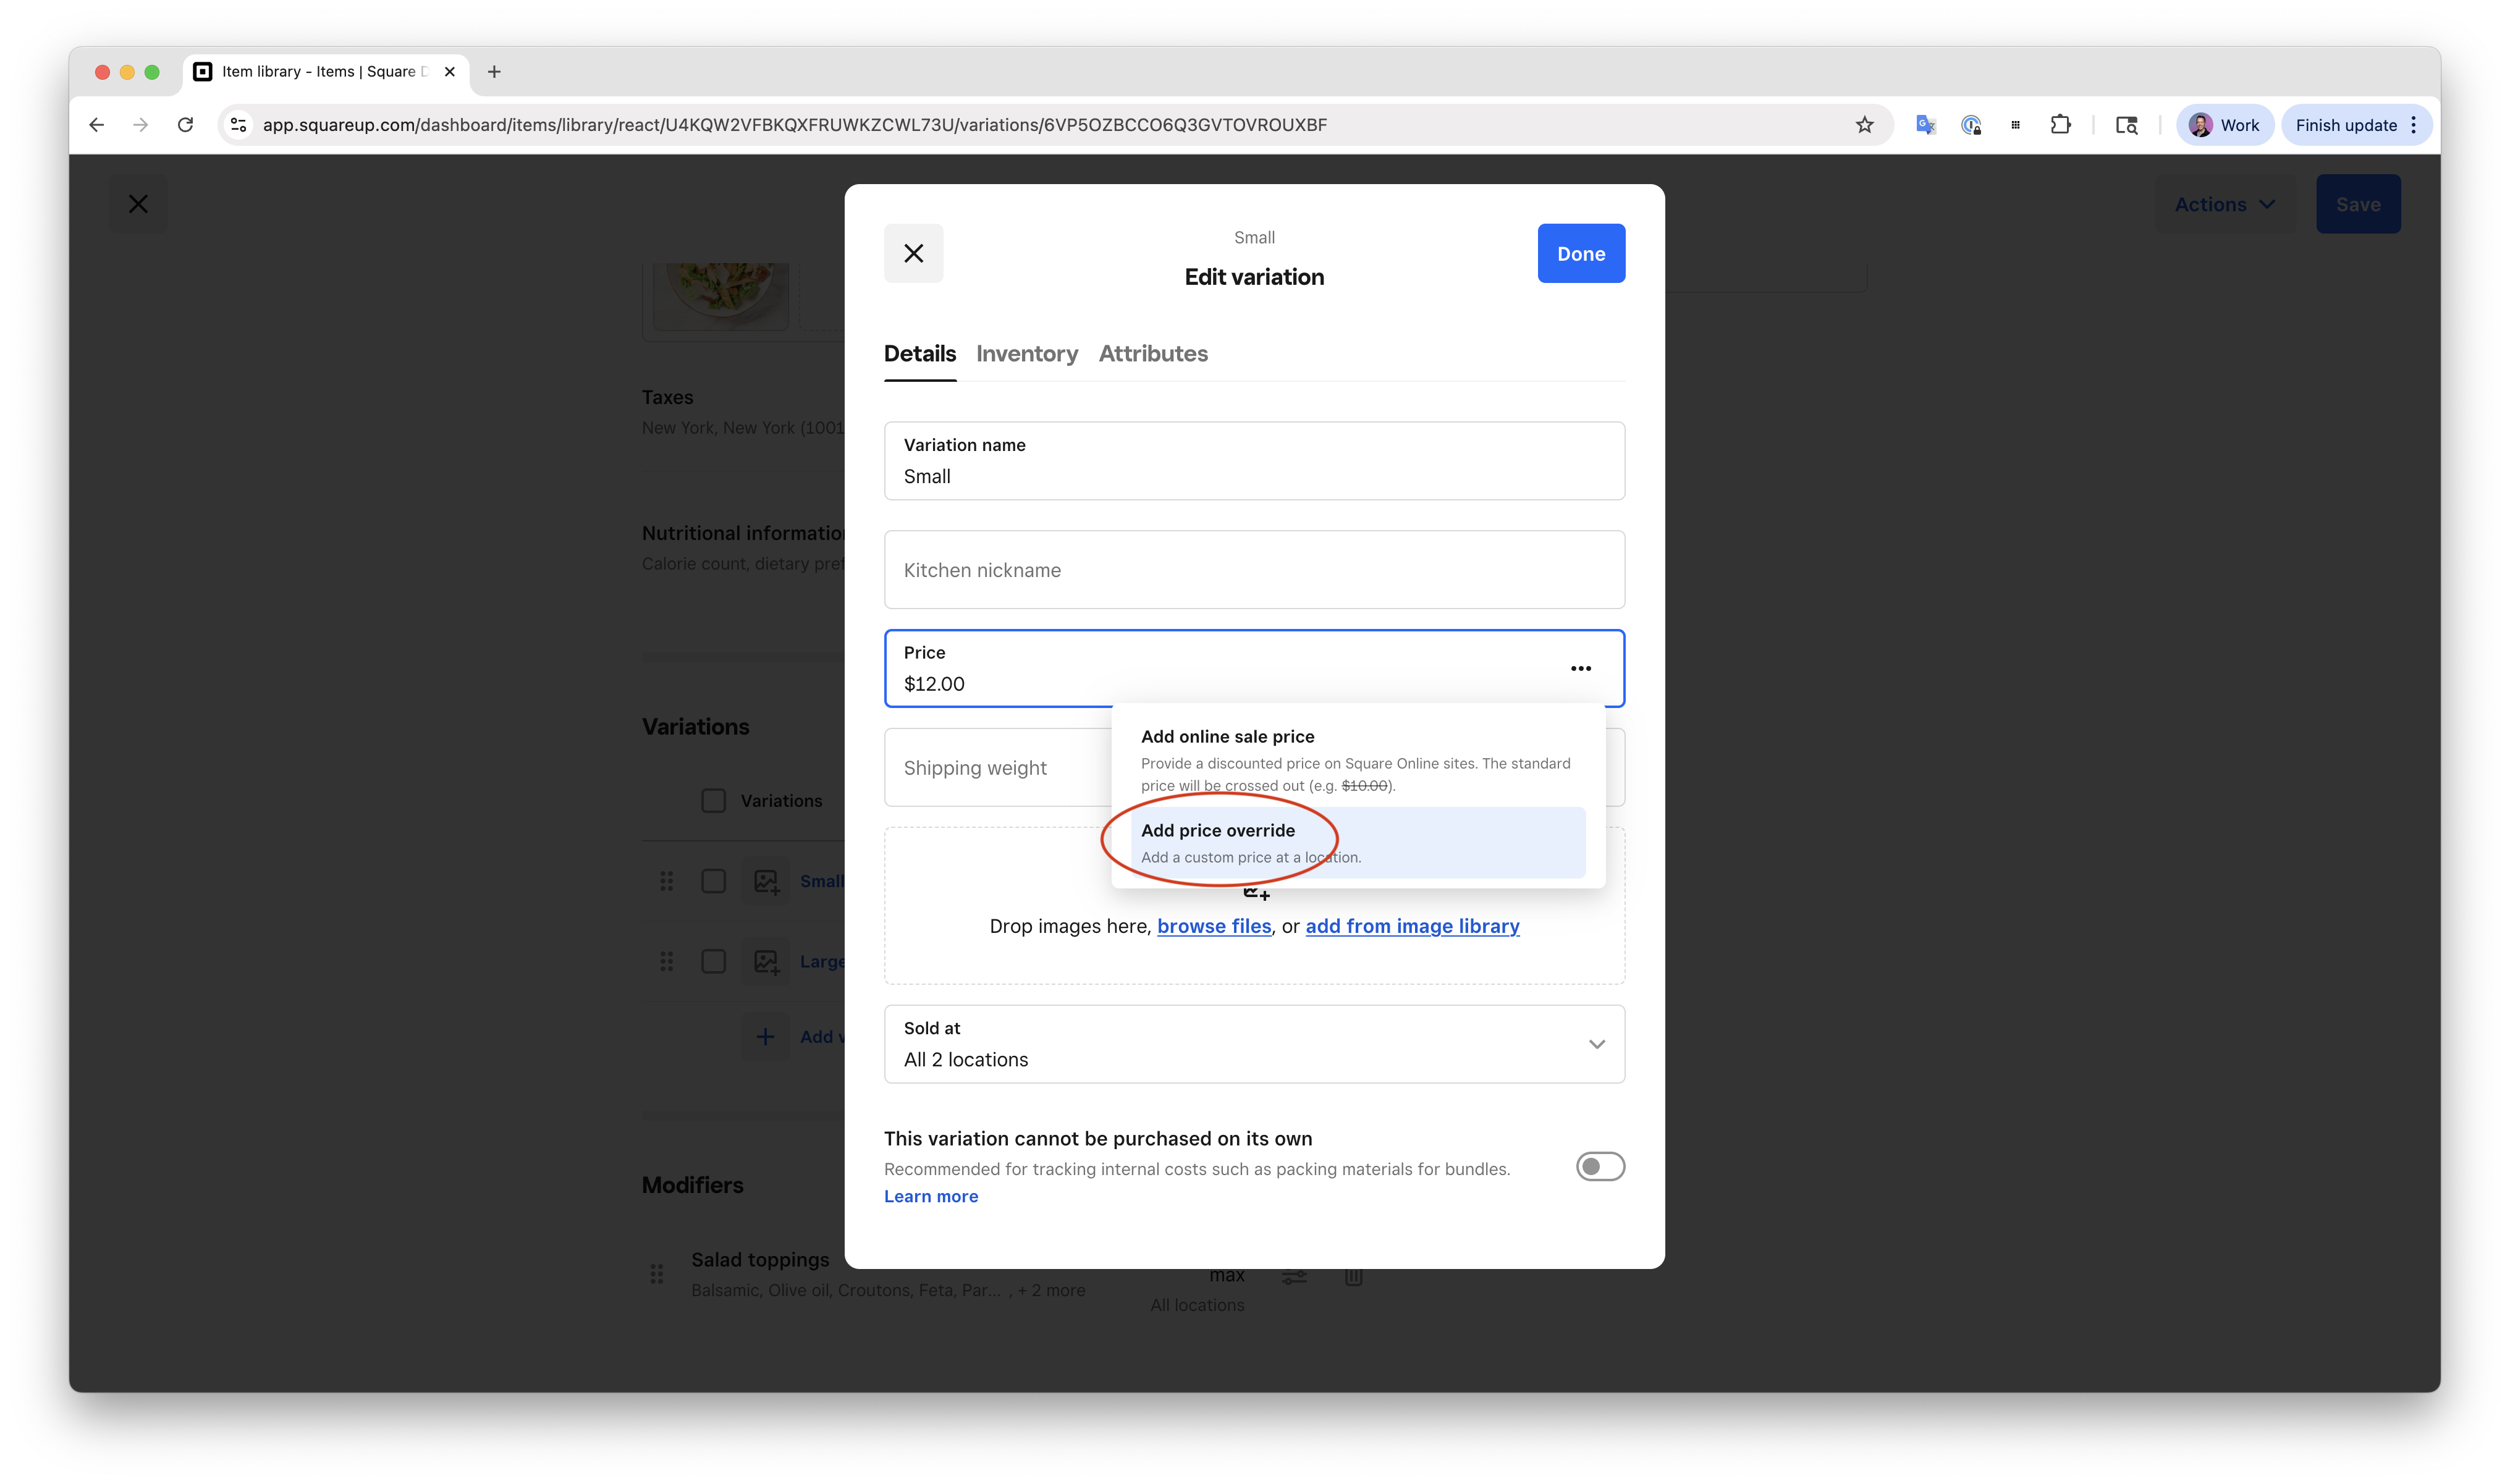Click the blue Done button
The height and width of the screenshot is (1484, 2510).
(x=1580, y=253)
